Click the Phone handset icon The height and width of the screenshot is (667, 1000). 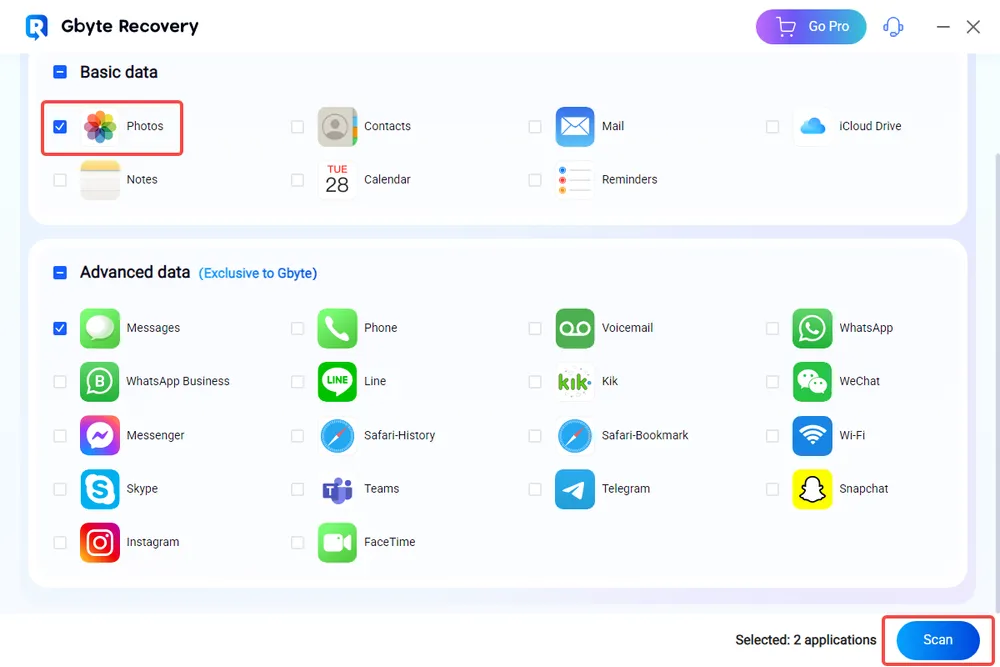(x=337, y=328)
